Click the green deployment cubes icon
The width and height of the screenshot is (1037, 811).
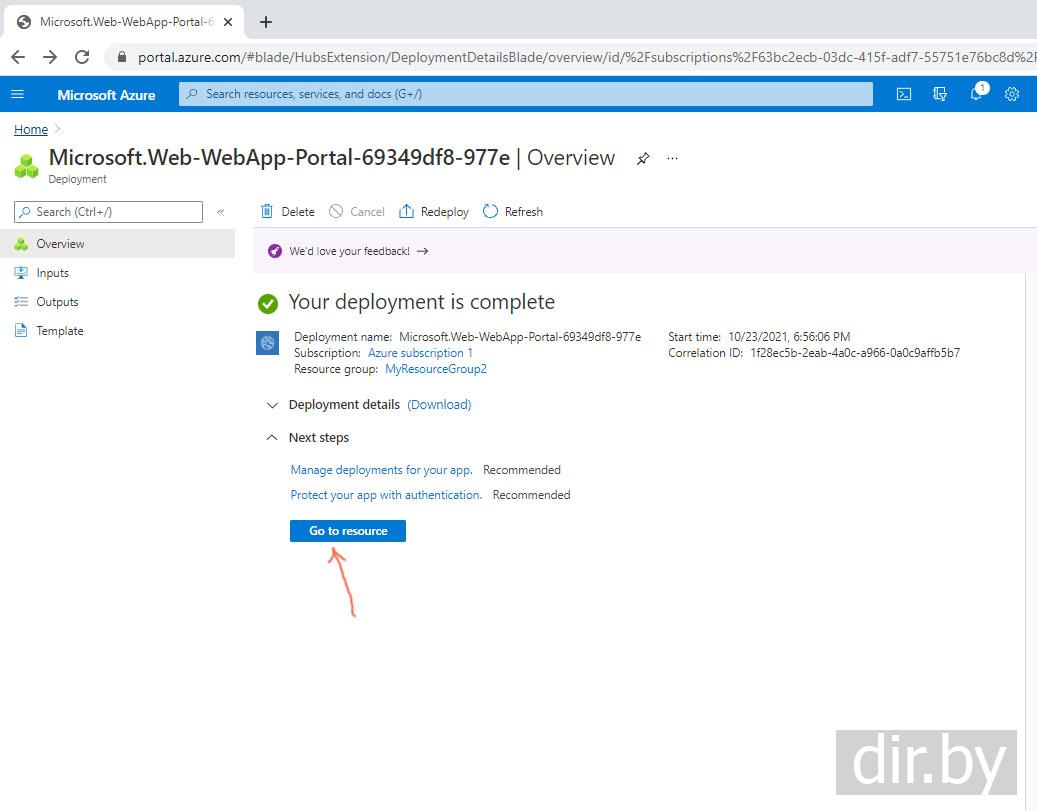pos(26,166)
